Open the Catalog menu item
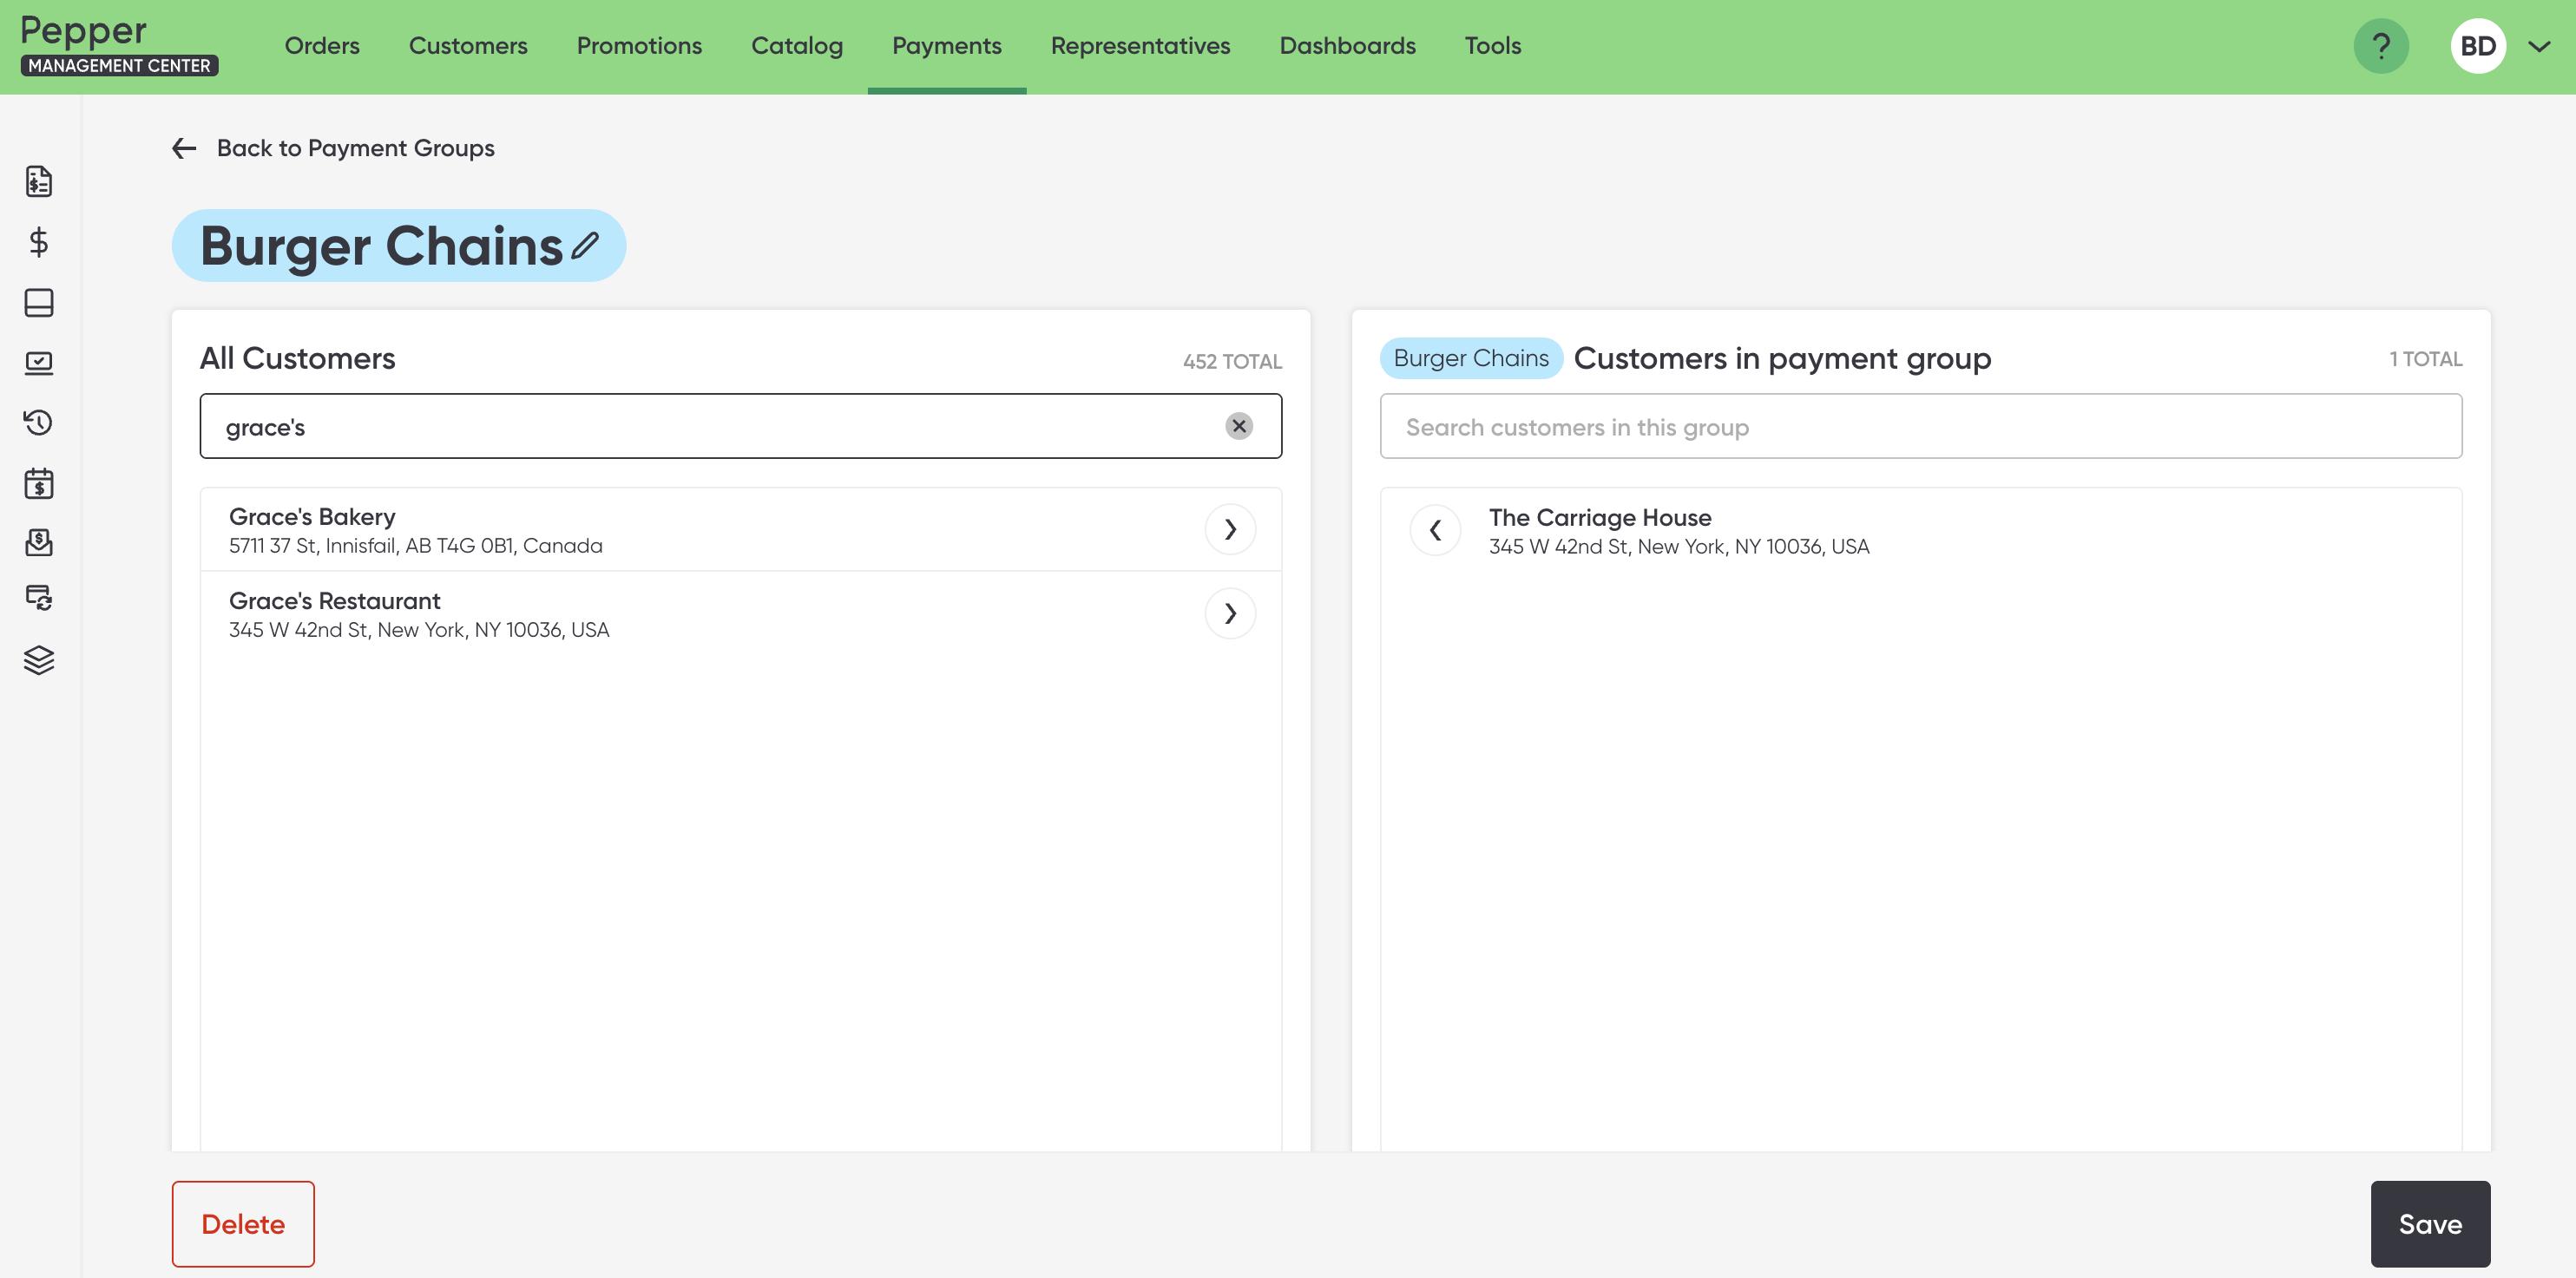2576x1278 pixels. (796, 46)
